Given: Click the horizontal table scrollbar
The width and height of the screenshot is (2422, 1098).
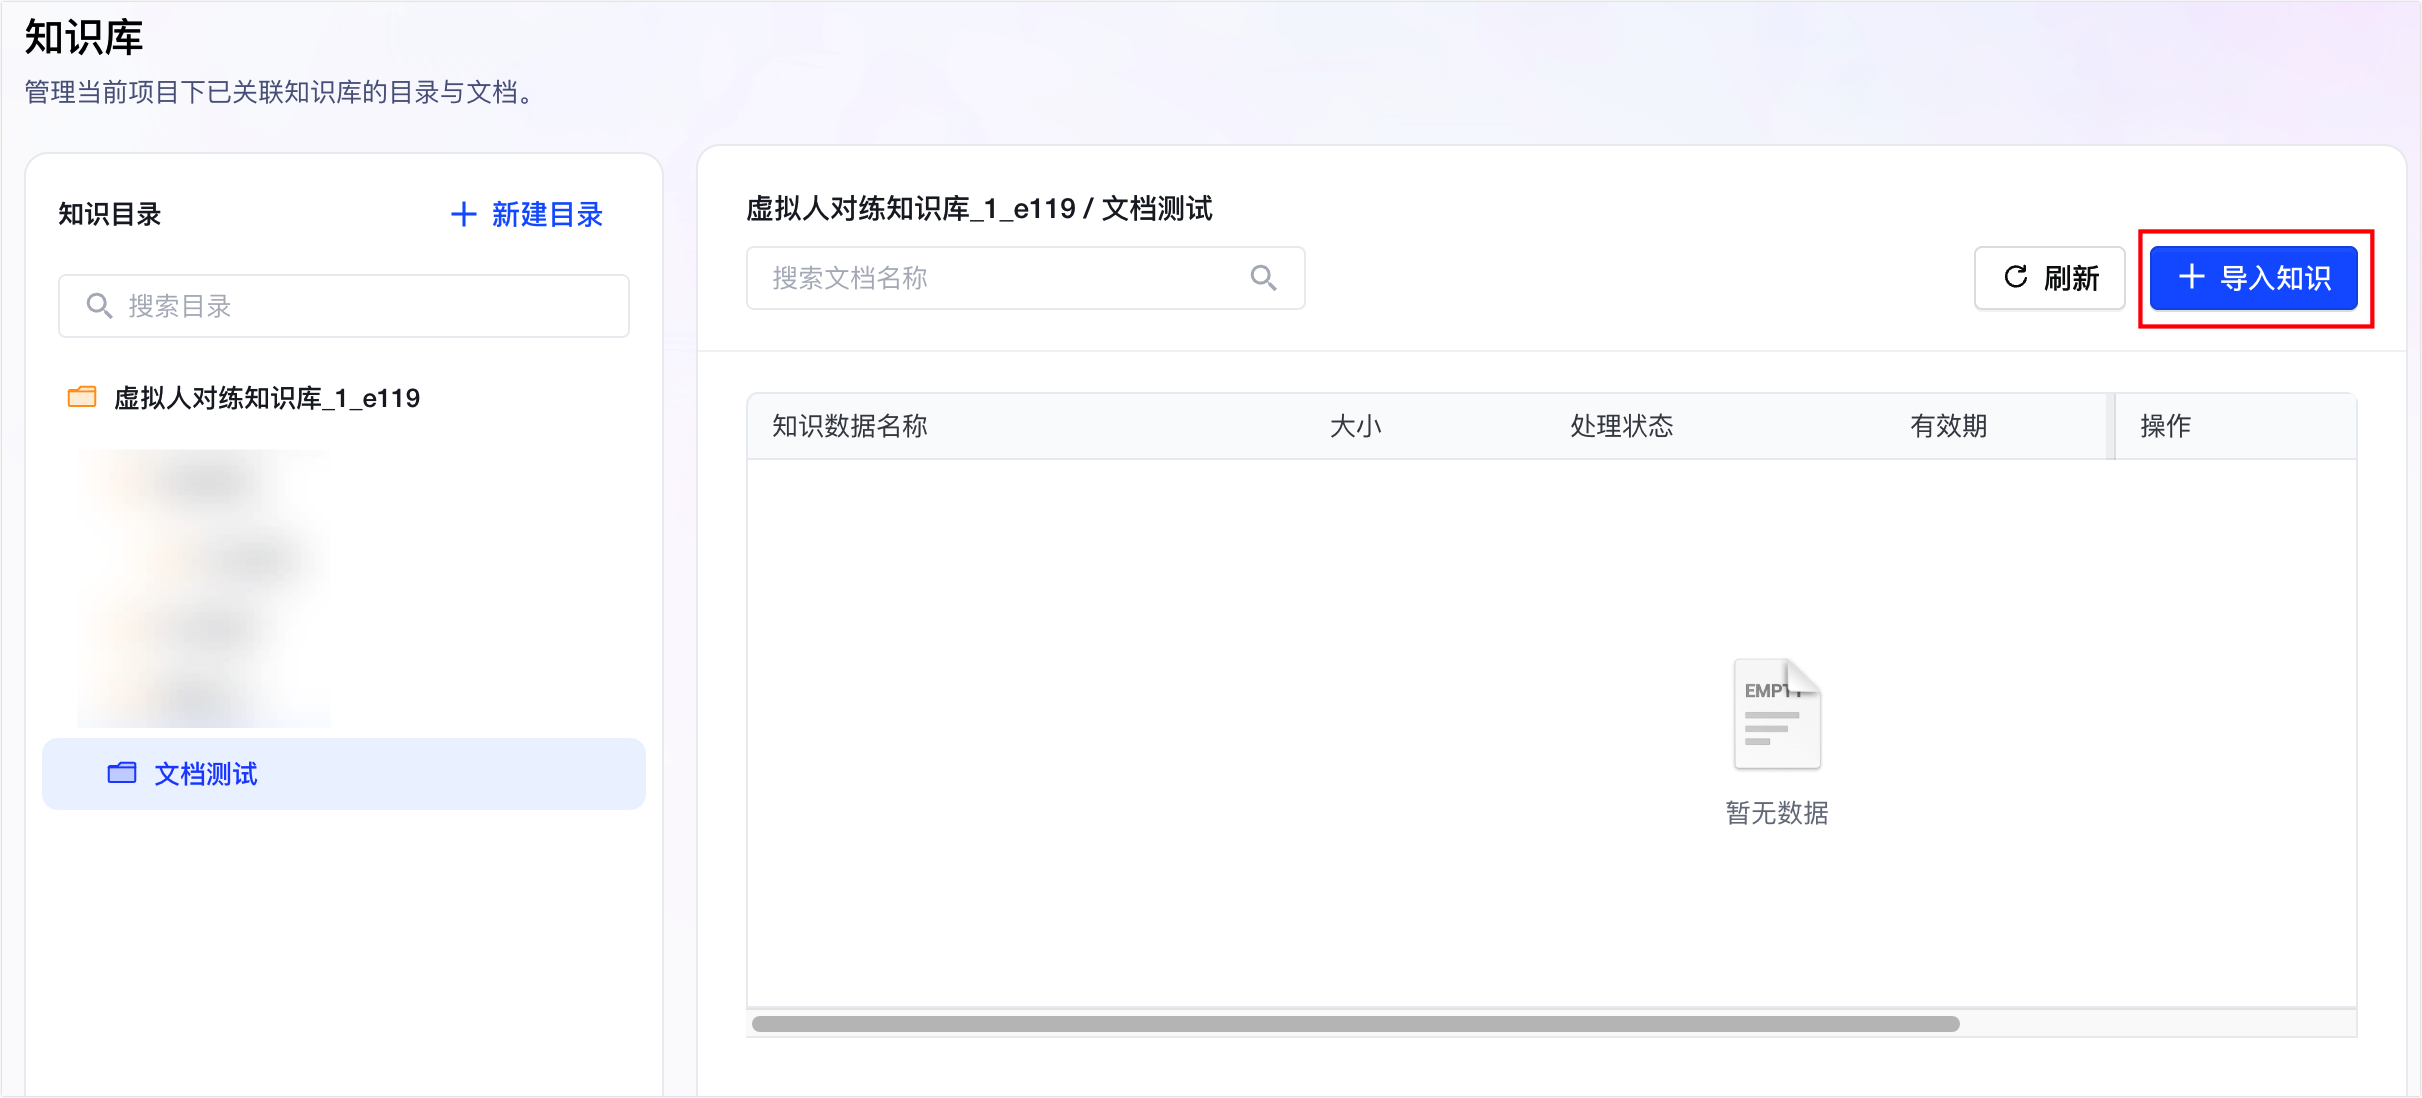Looking at the screenshot, I should tap(1355, 1024).
